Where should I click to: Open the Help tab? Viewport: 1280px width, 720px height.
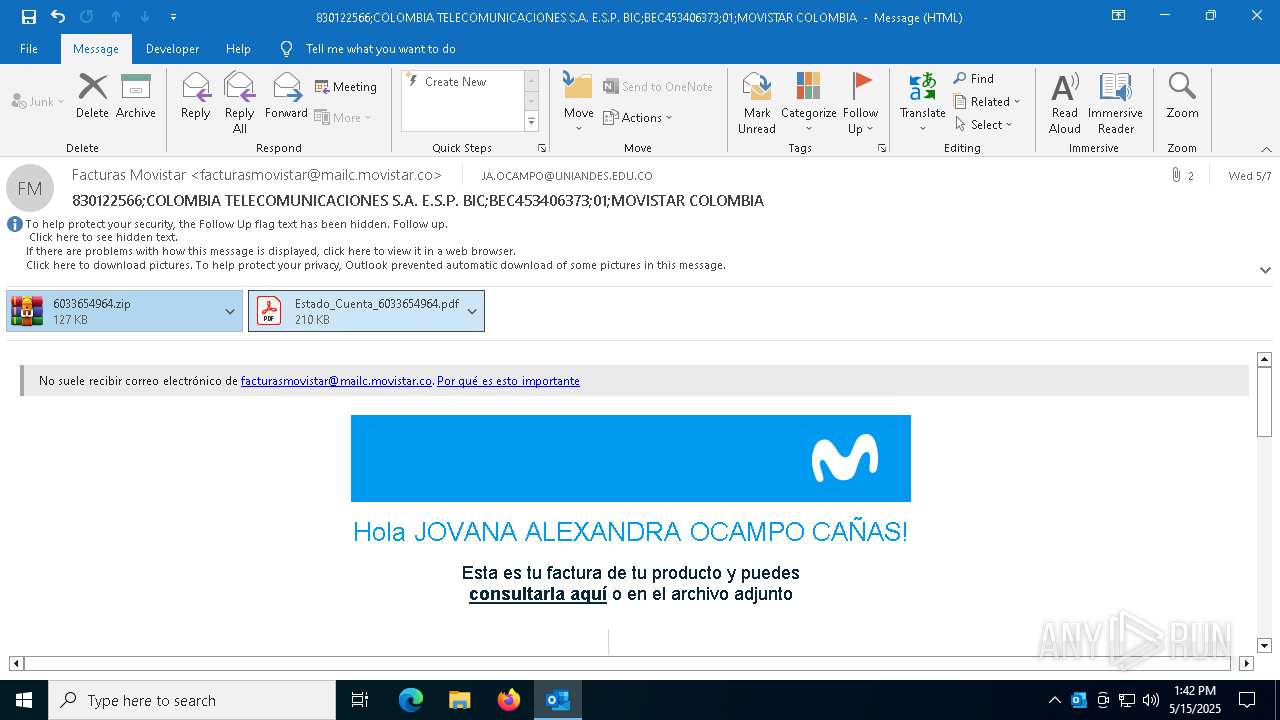[x=238, y=49]
